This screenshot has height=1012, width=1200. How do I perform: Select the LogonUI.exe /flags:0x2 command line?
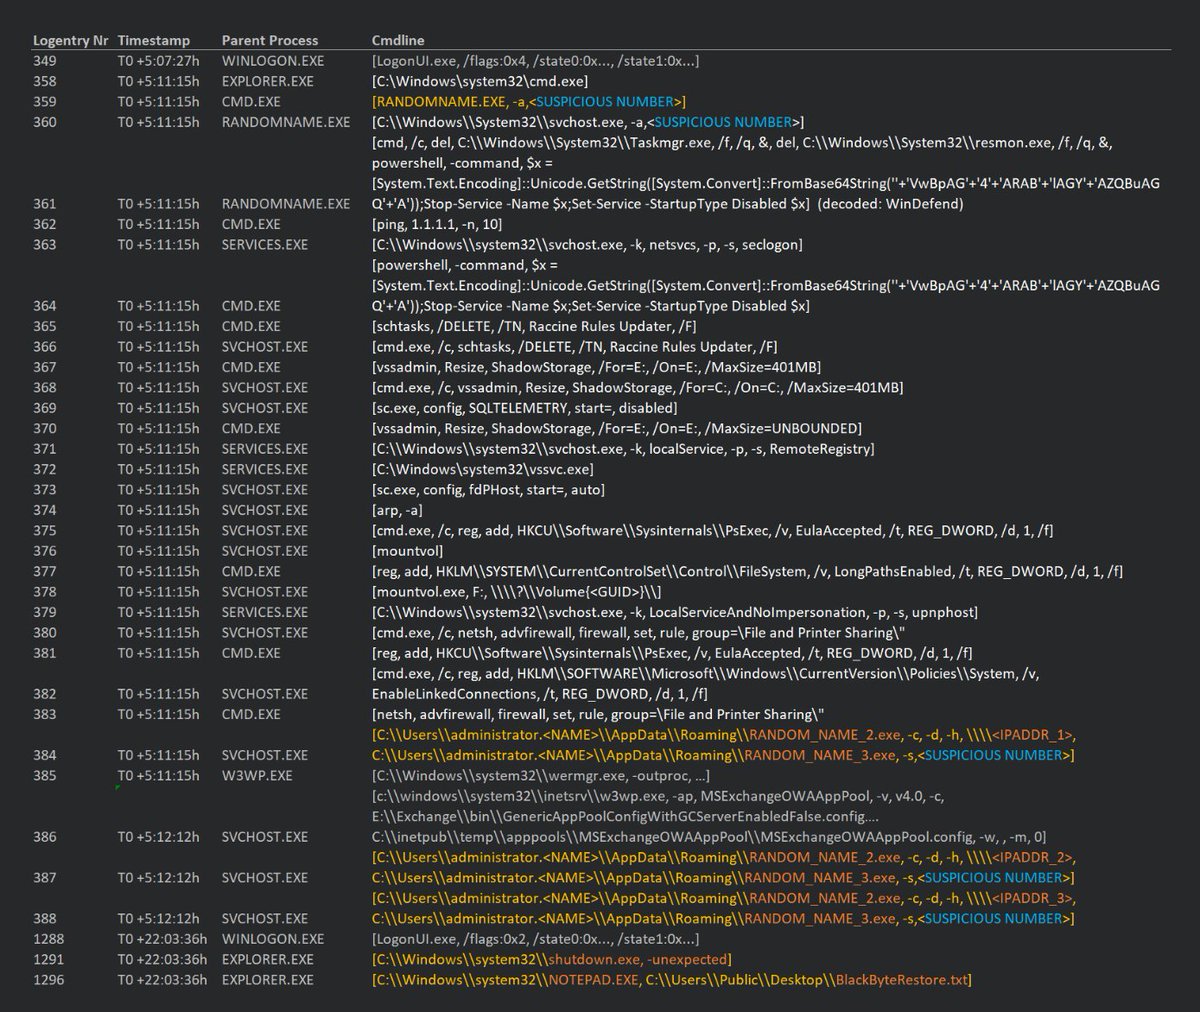[x=535, y=940]
